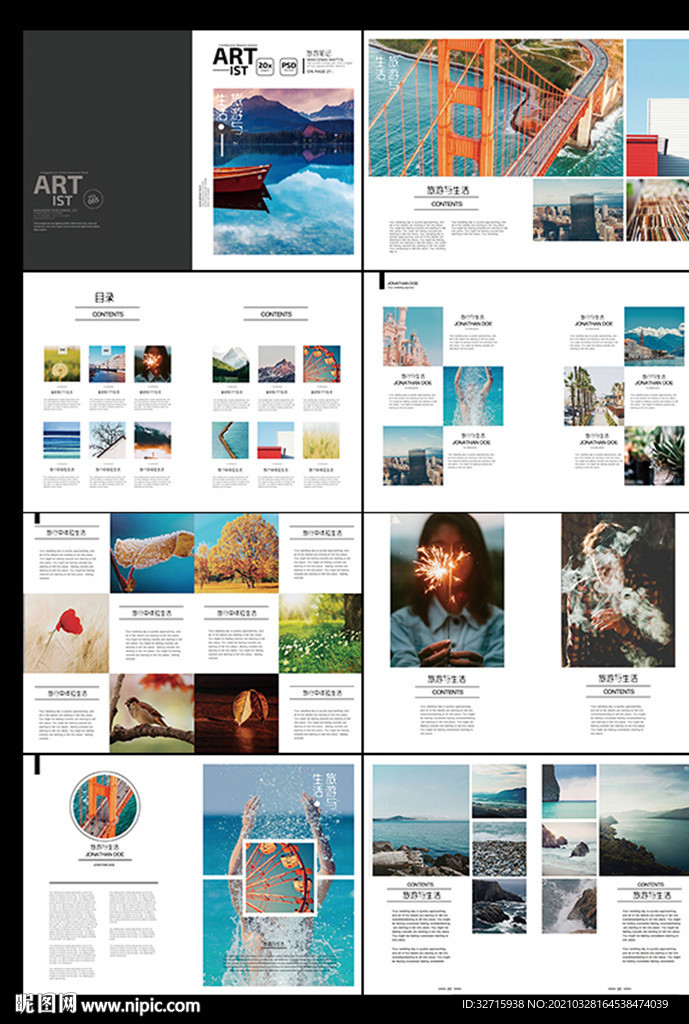689x1024 pixels.
Task: Select the small ferris wheel thumbnail in the contents grid
Action: [x=321, y=364]
